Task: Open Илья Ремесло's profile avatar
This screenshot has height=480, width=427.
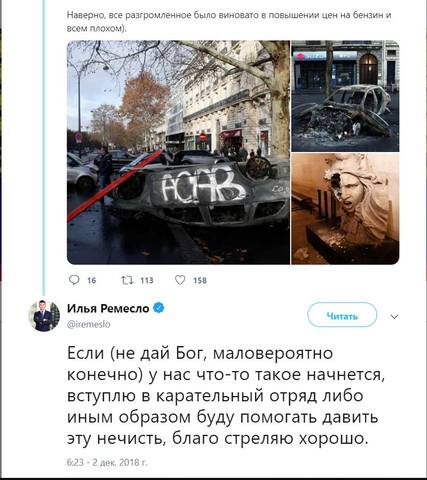Action: [44, 316]
